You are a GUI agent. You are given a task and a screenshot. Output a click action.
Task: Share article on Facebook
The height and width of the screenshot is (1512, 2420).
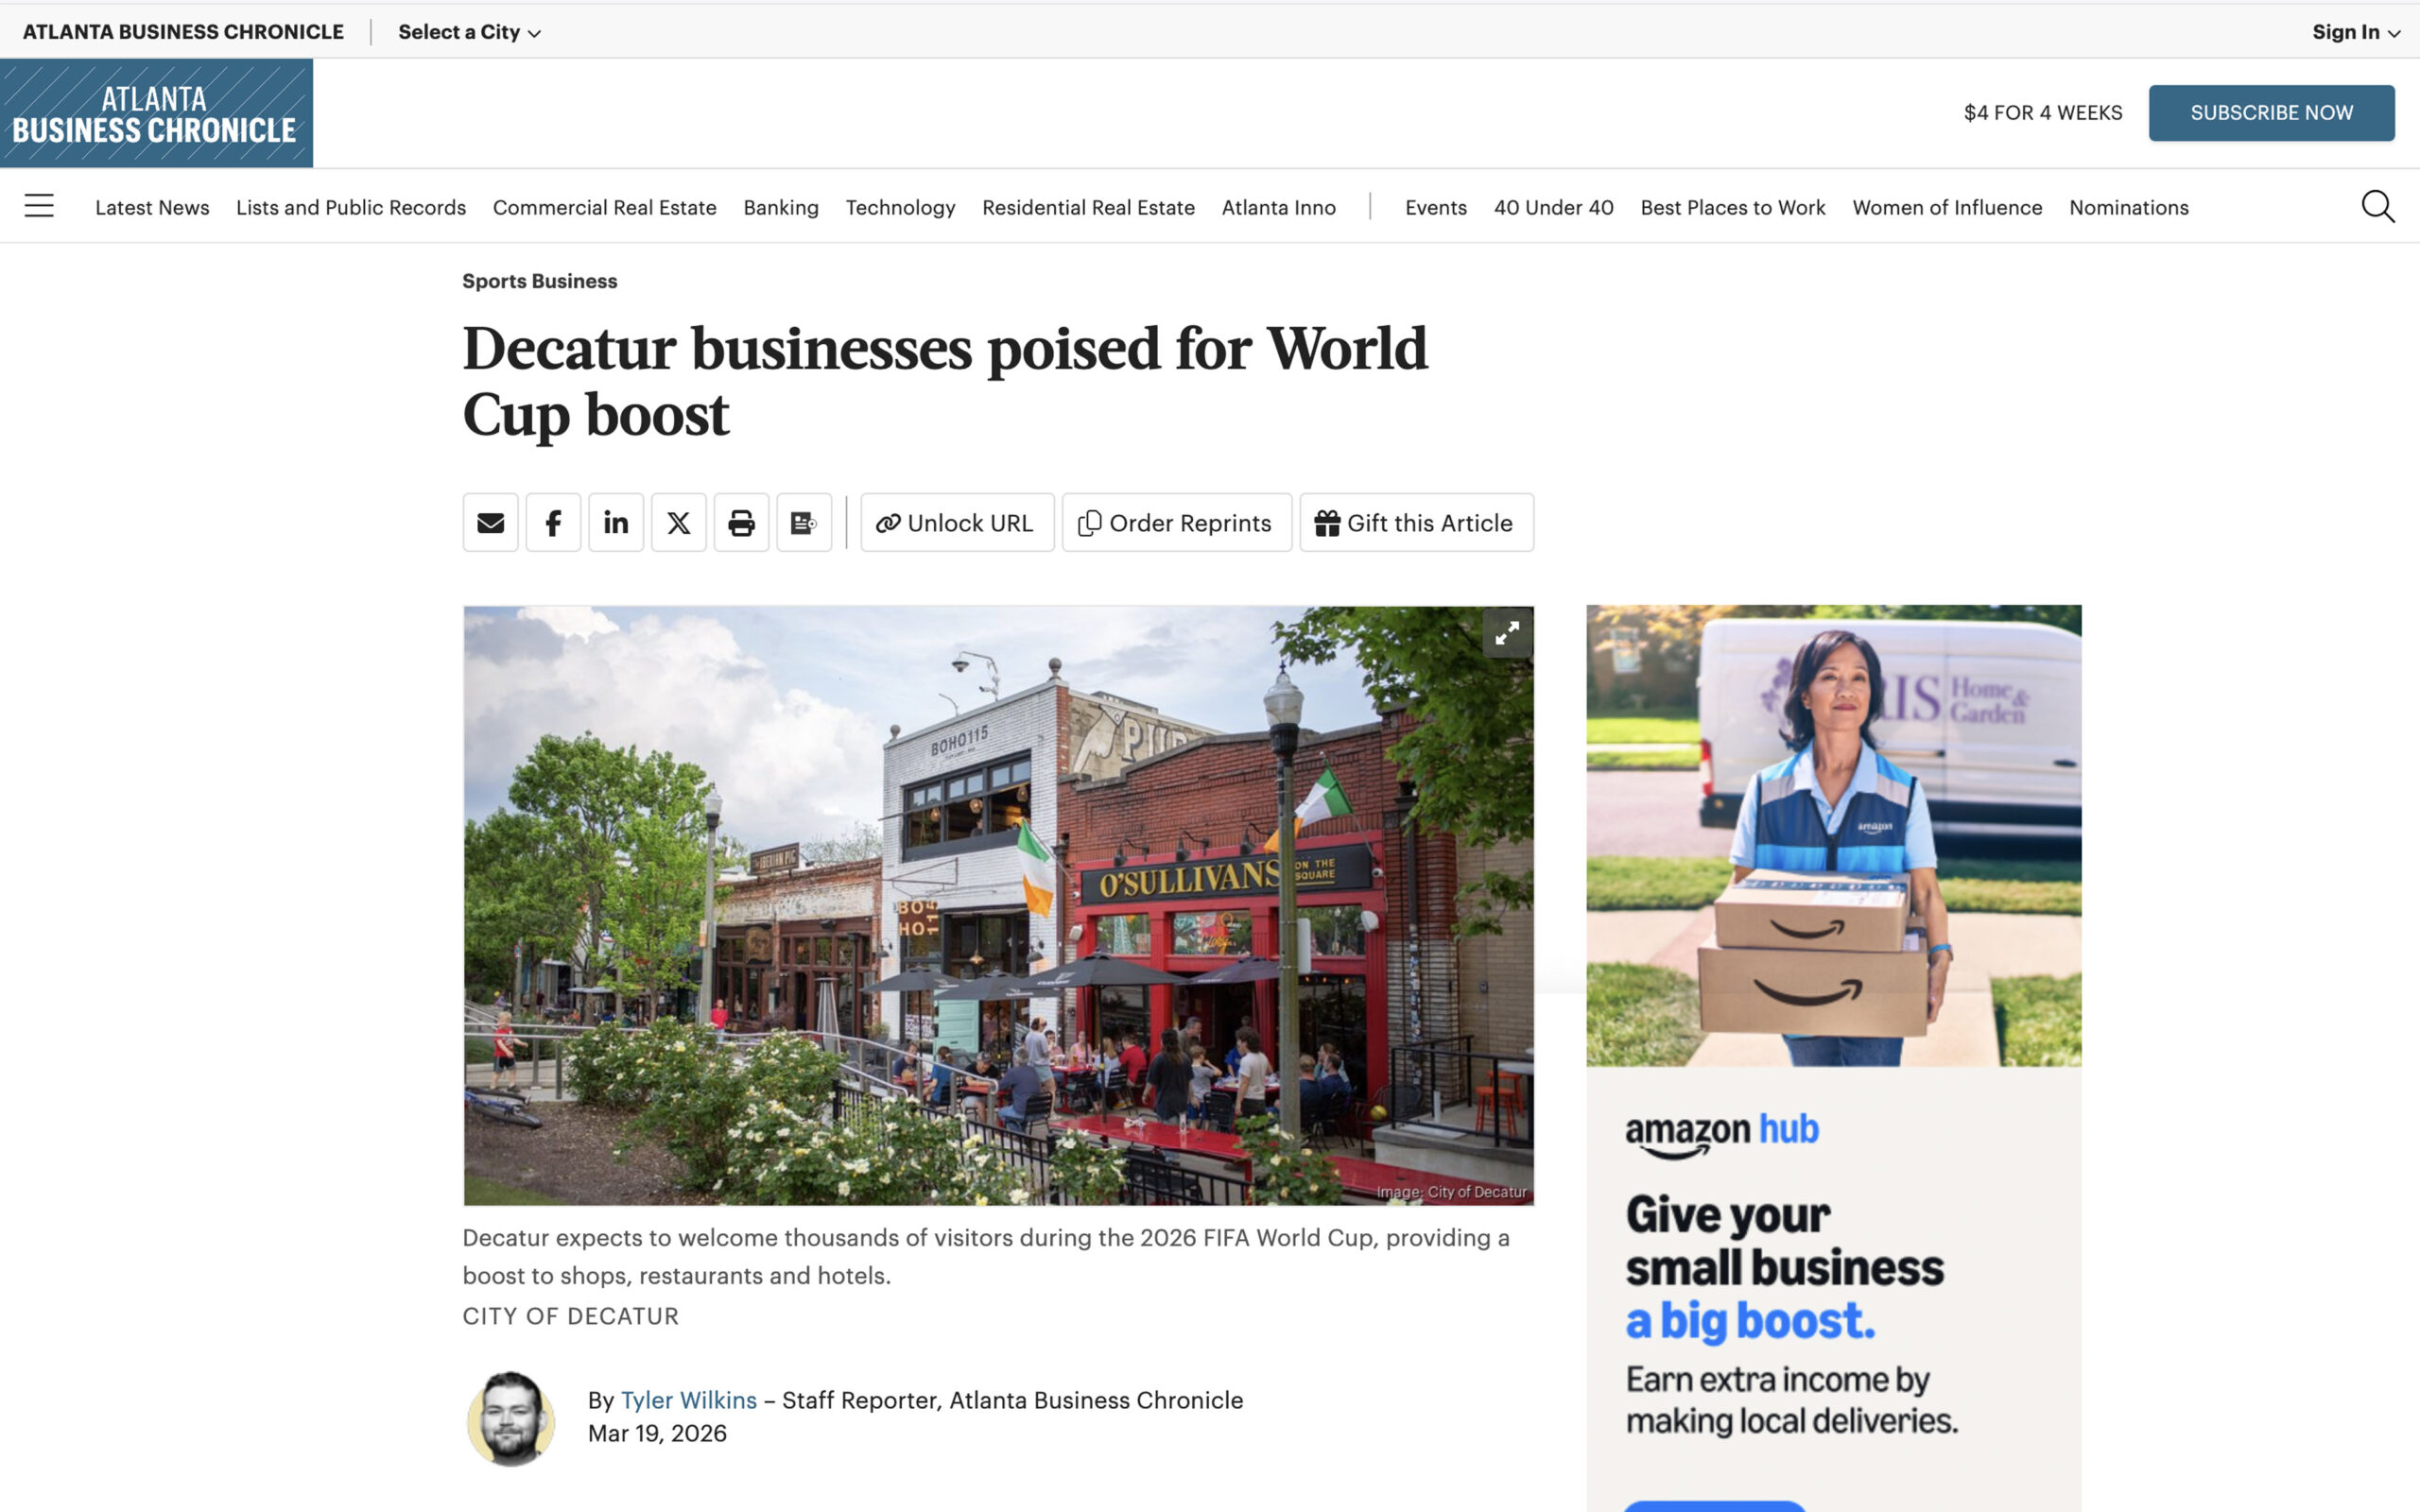553,522
